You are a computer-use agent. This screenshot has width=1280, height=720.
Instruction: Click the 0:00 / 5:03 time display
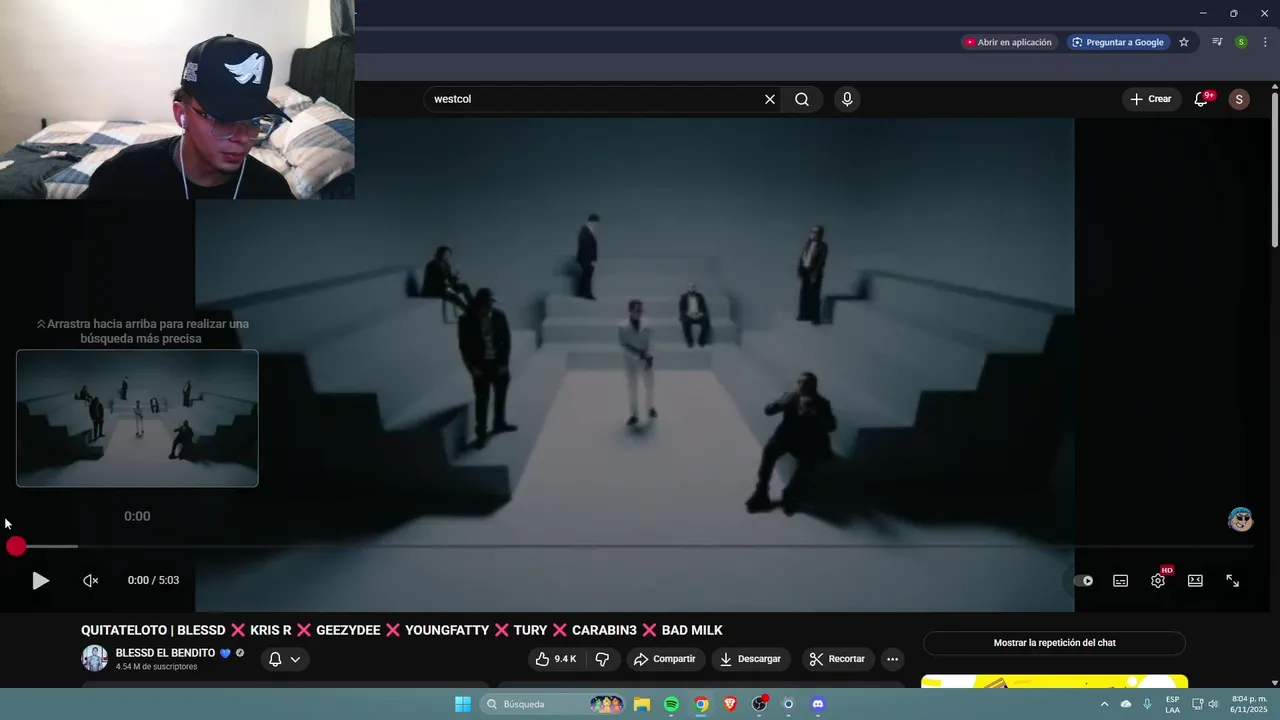(x=153, y=580)
